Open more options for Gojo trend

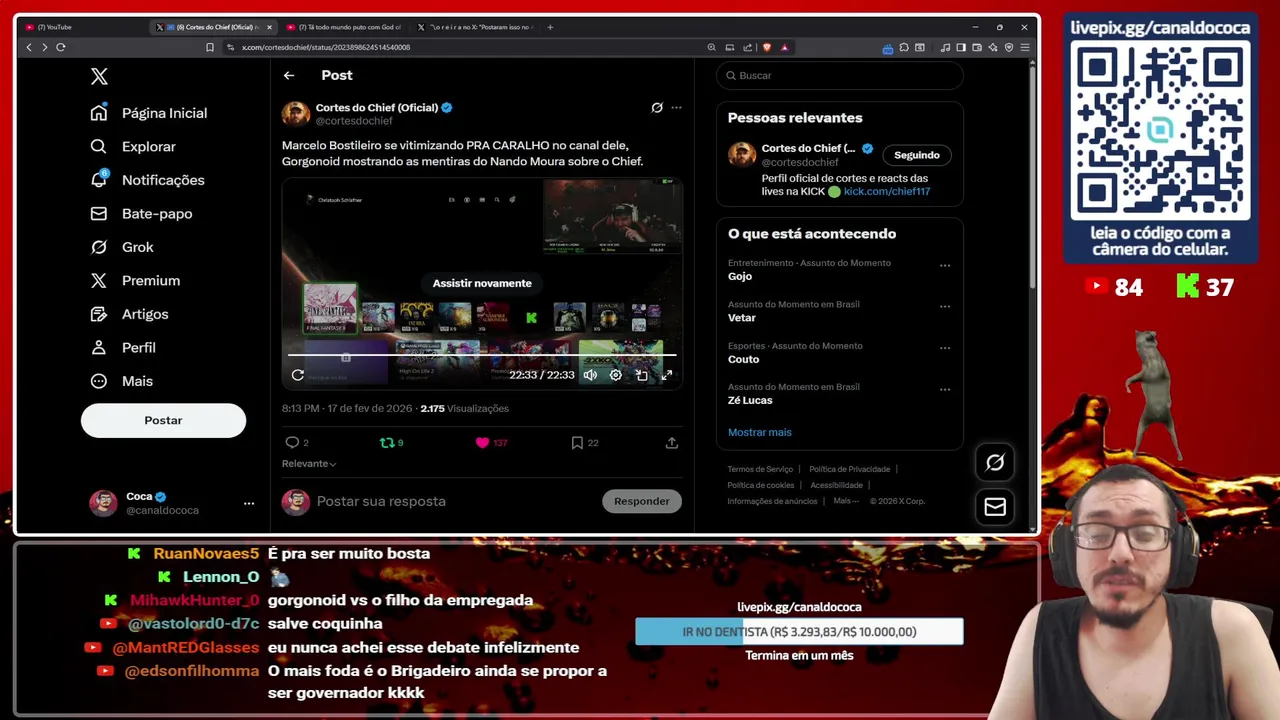(945, 266)
